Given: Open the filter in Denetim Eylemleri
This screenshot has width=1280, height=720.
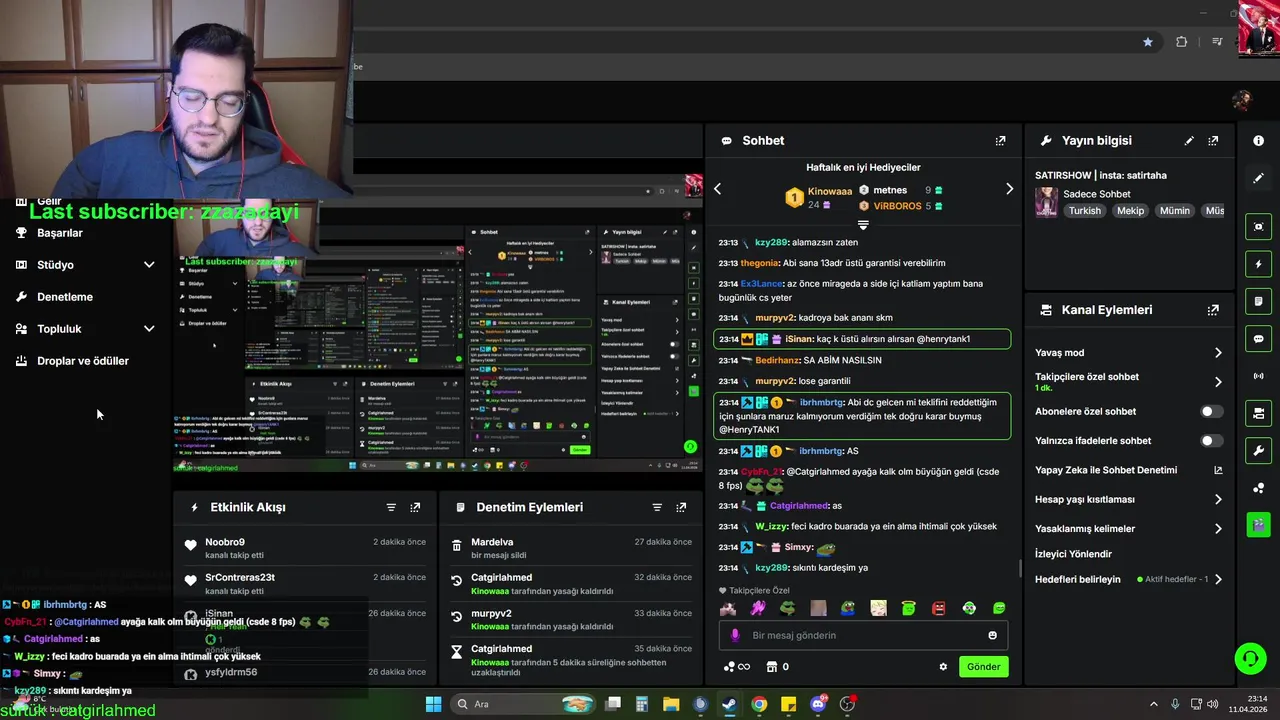Looking at the screenshot, I should 657,507.
